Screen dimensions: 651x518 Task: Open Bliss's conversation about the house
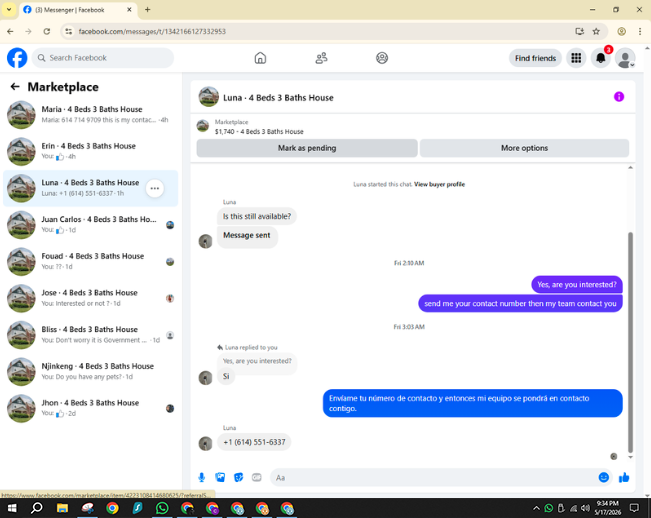[x=91, y=335]
